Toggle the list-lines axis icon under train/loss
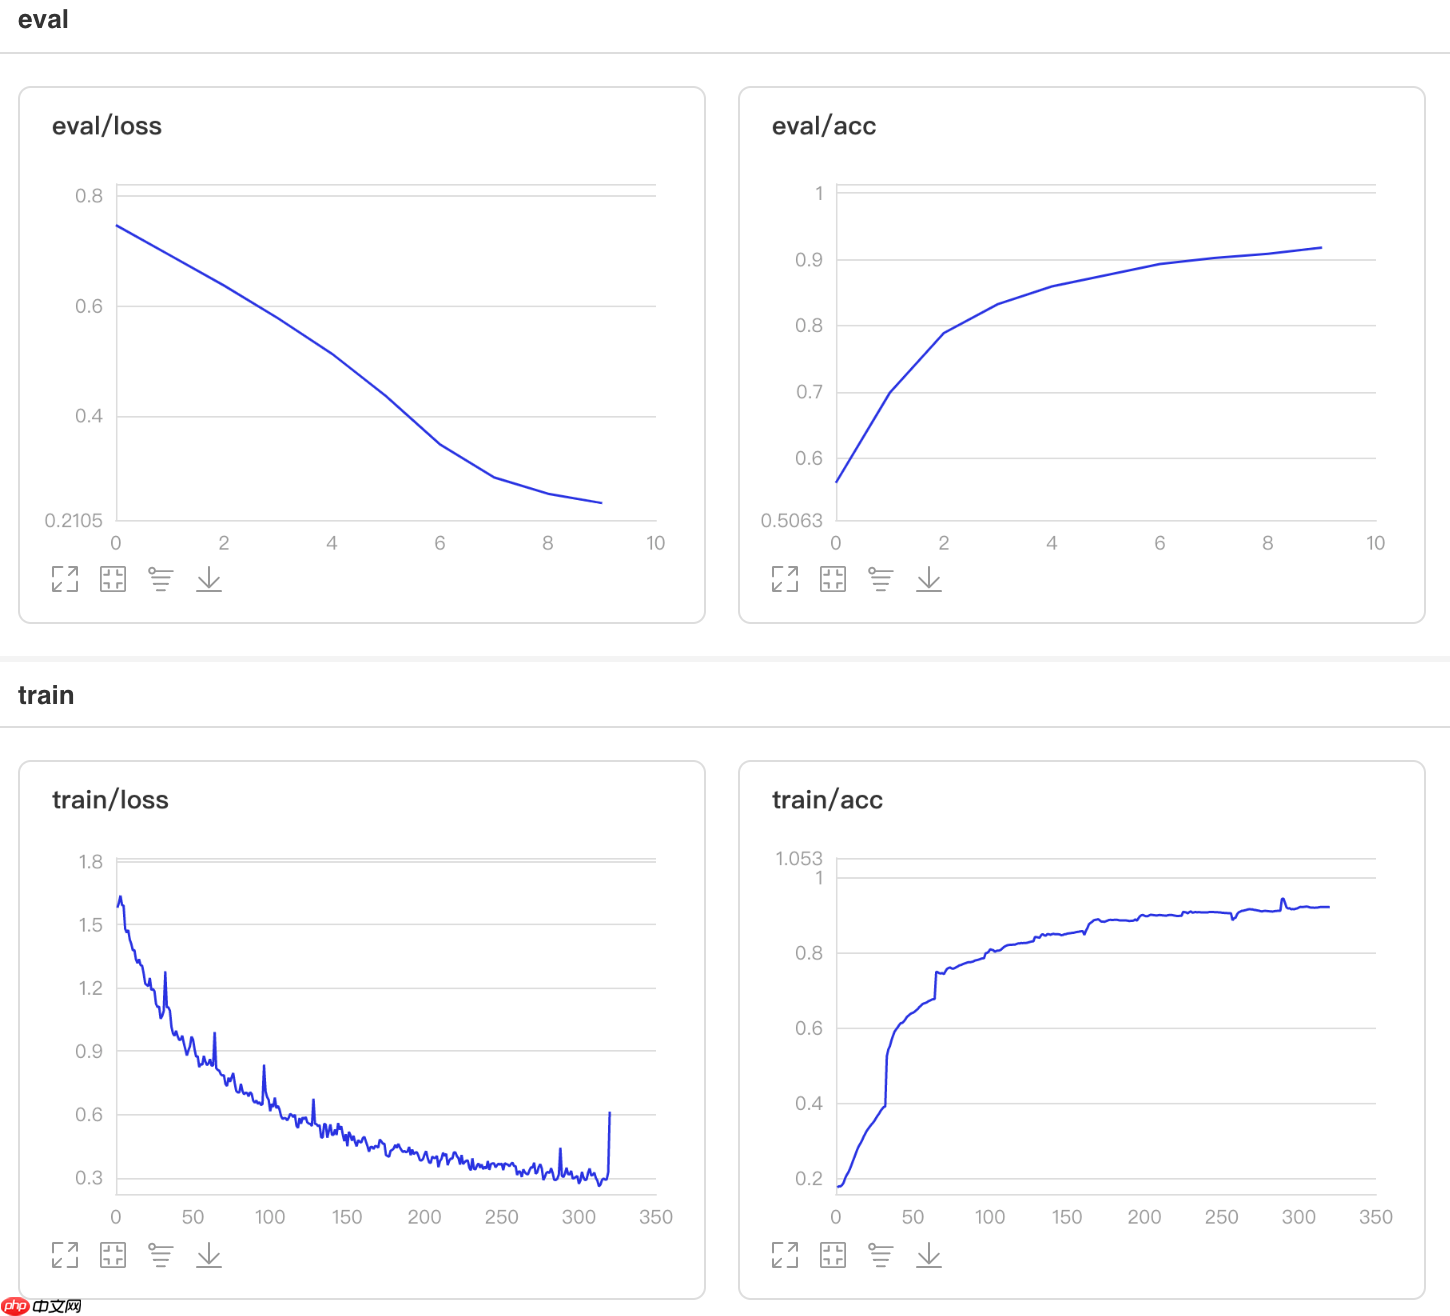Image resolution: width=1450 pixels, height=1316 pixels. tap(161, 1255)
